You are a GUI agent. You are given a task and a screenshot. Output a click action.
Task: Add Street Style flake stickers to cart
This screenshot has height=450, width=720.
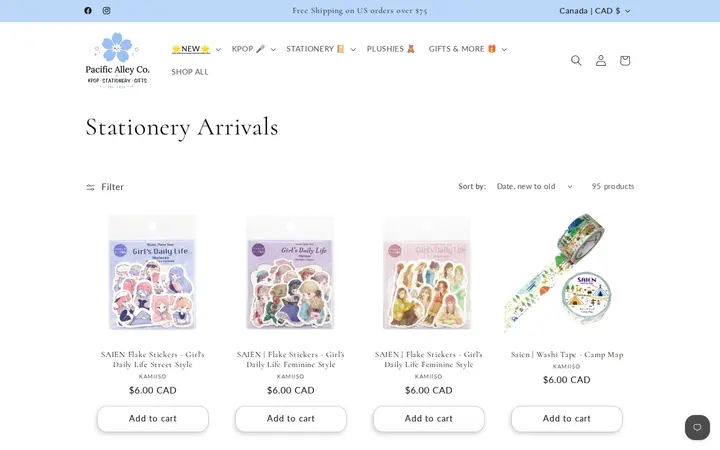click(153, 419)
